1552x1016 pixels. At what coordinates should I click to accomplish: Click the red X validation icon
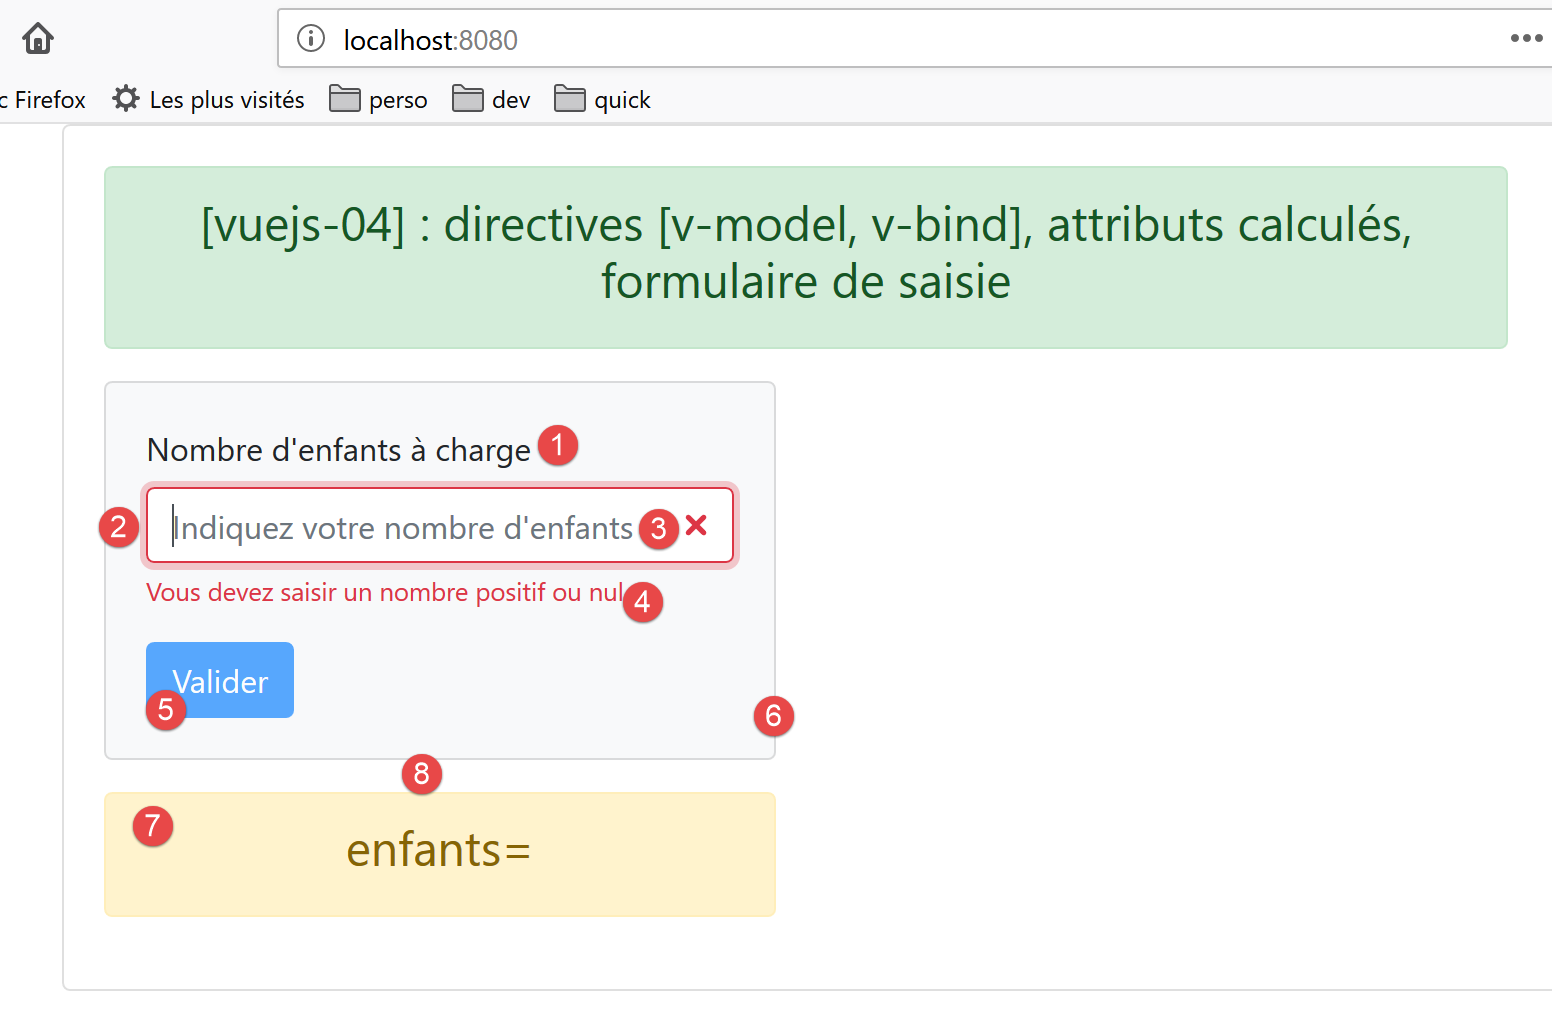[x=697, y=525]
